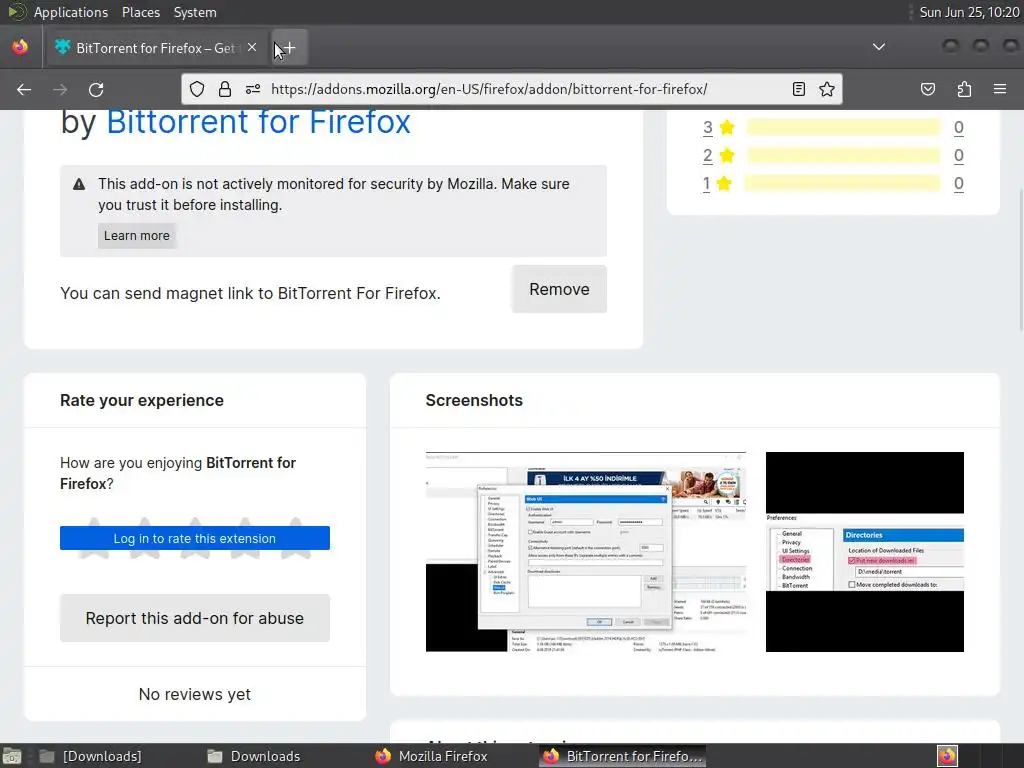Image resolution: width=1024 pixels, height=768 pixels.
Task: Click the 3-star review count zero
Action: [958, 127]
